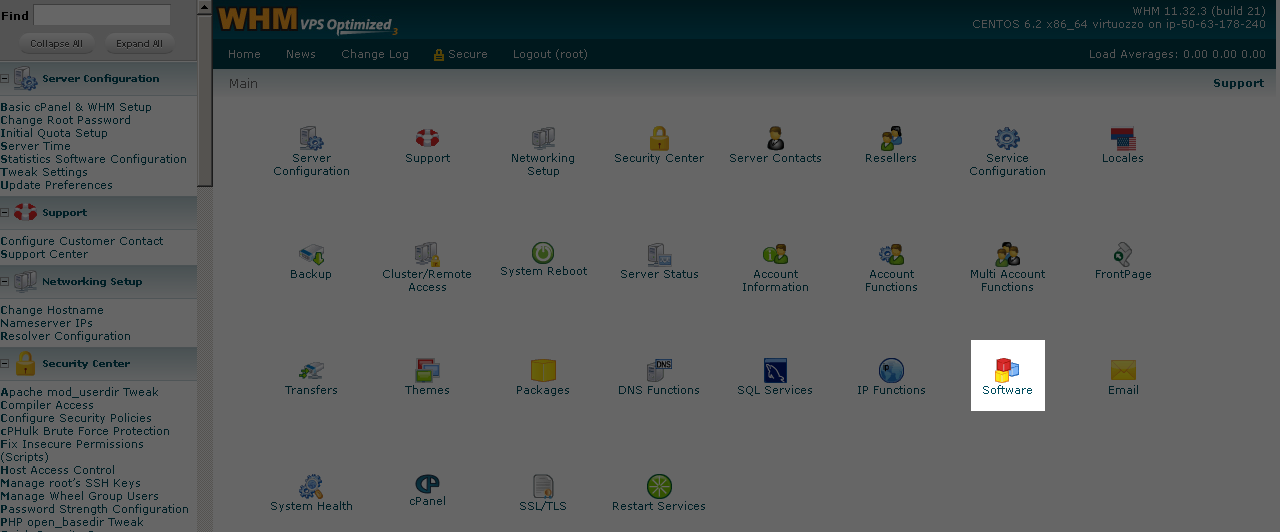Open Nameserver IPs sidebar link
The height and width of the screenshot is (532, 1280).
click(46, 323)
